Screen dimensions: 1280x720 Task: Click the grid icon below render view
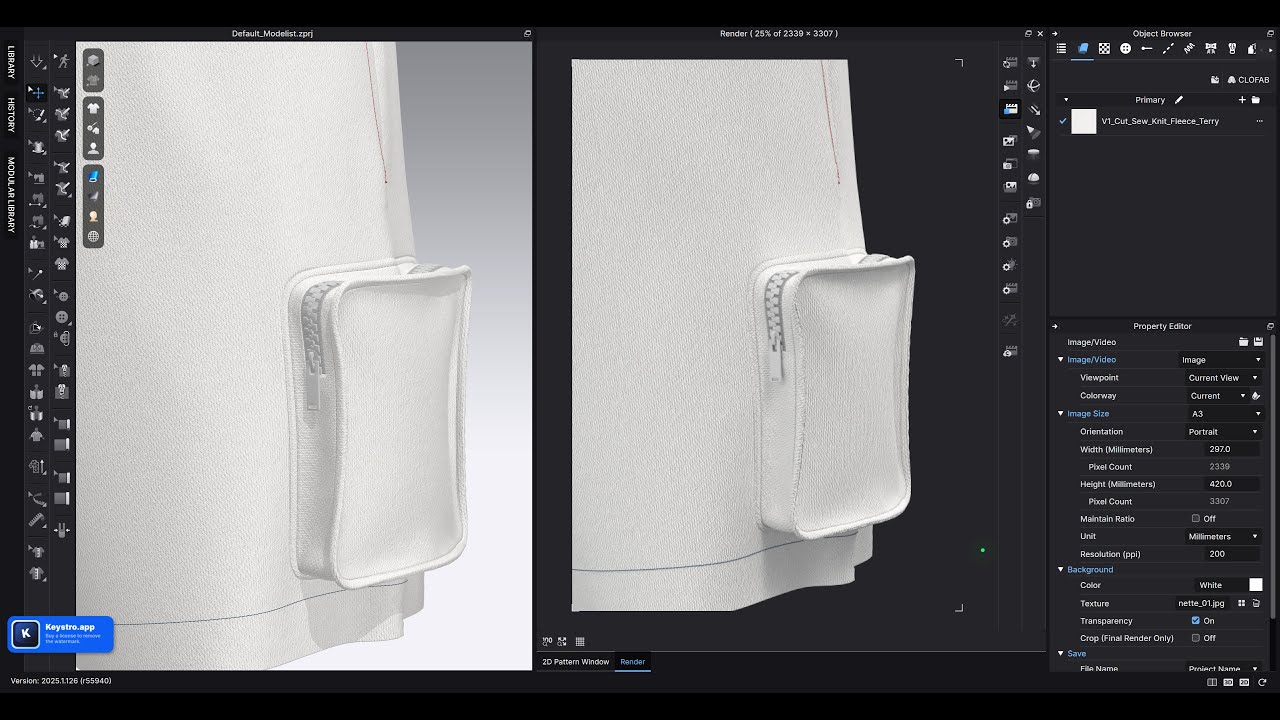[580, 641]
